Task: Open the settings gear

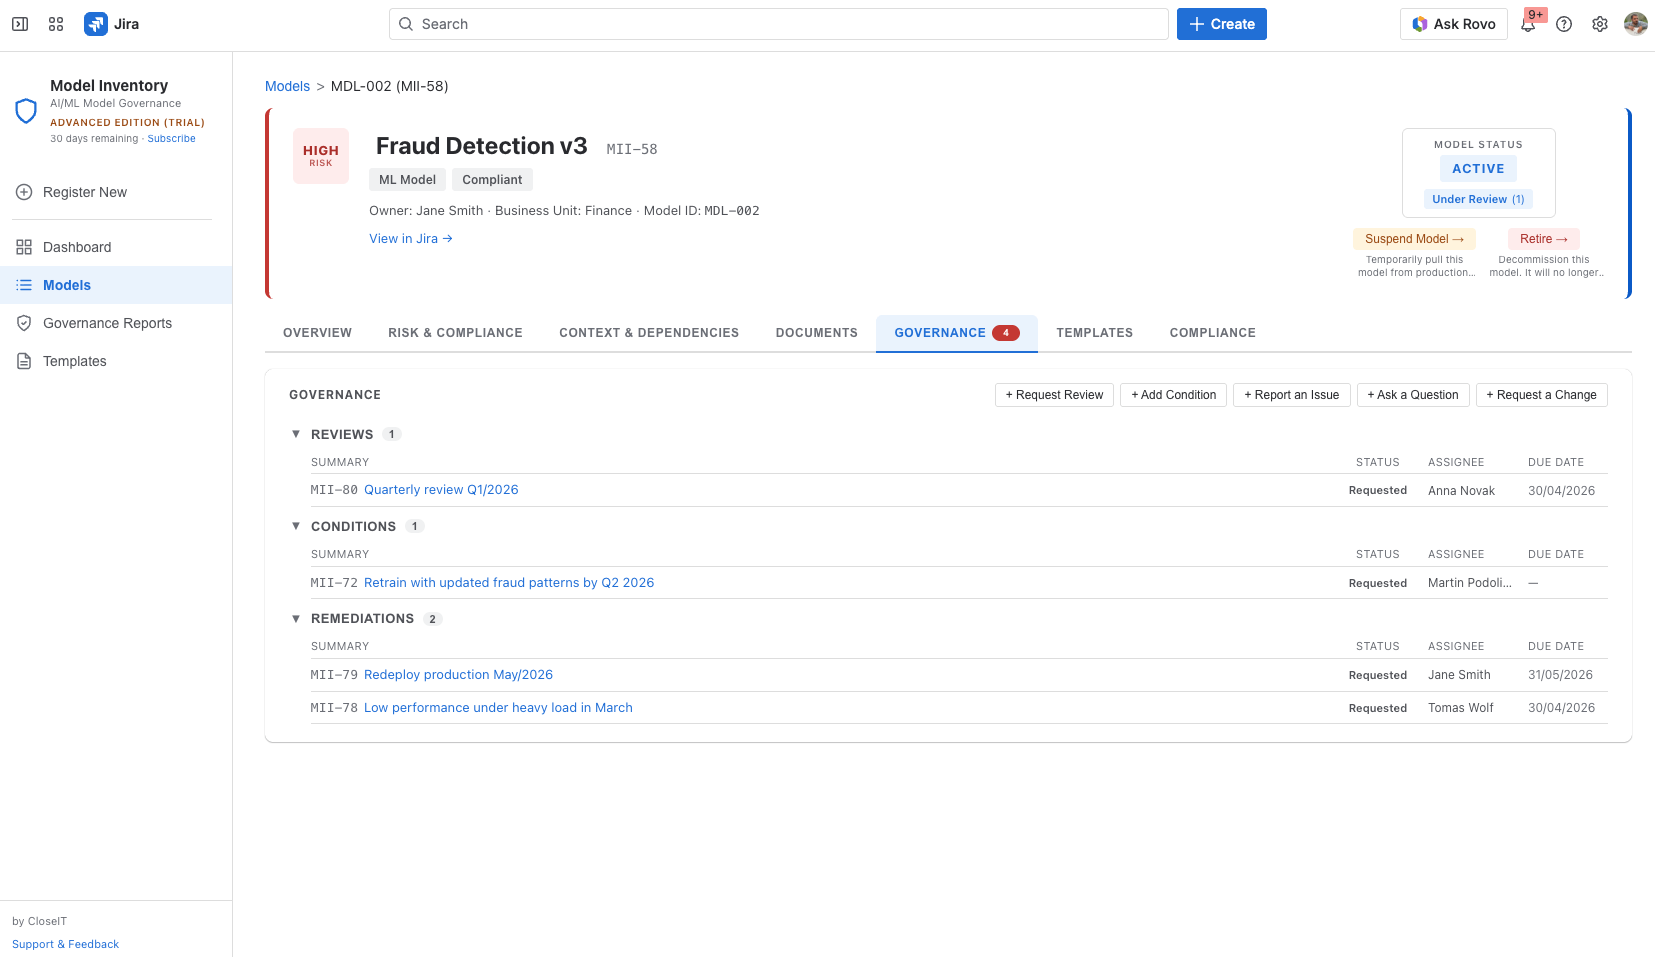Action: 1599,23
